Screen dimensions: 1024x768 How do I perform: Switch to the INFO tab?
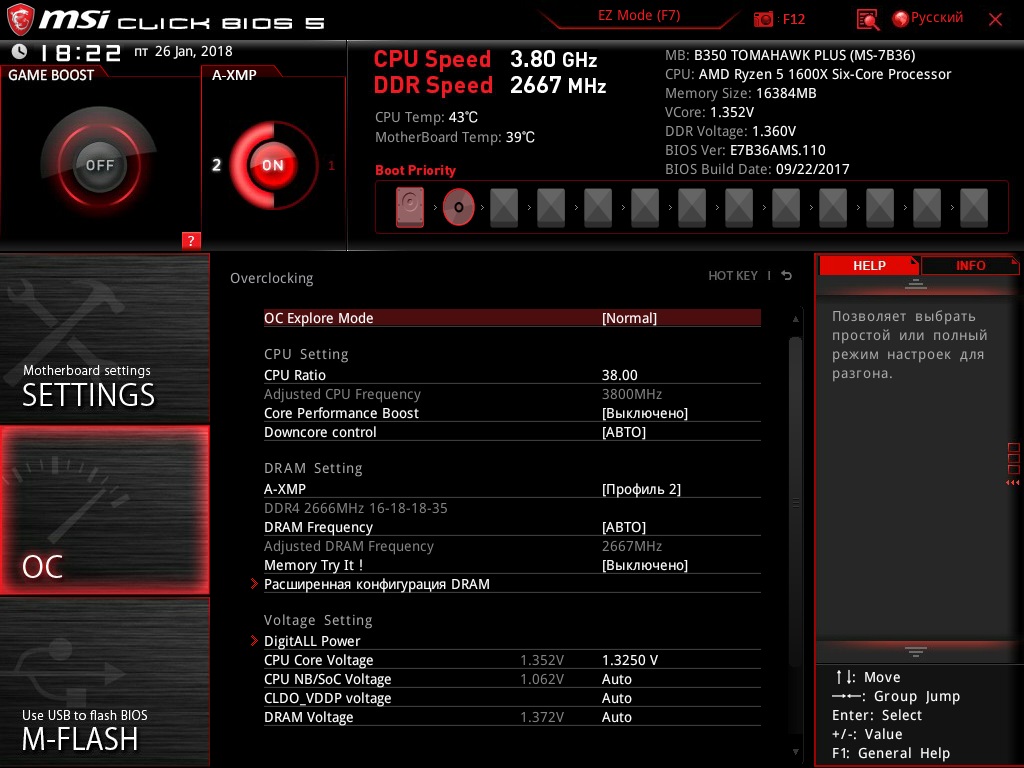click(x=970, y=266)
